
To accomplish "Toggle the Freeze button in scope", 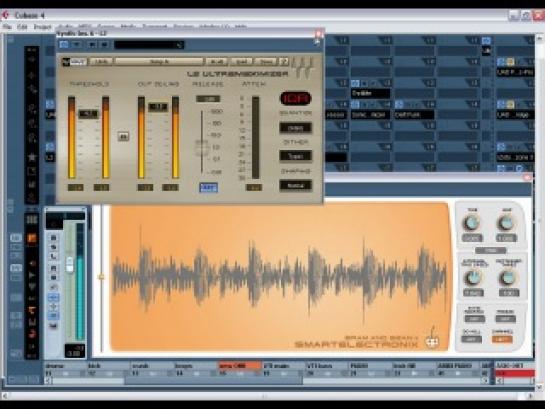I will [505, 319].
